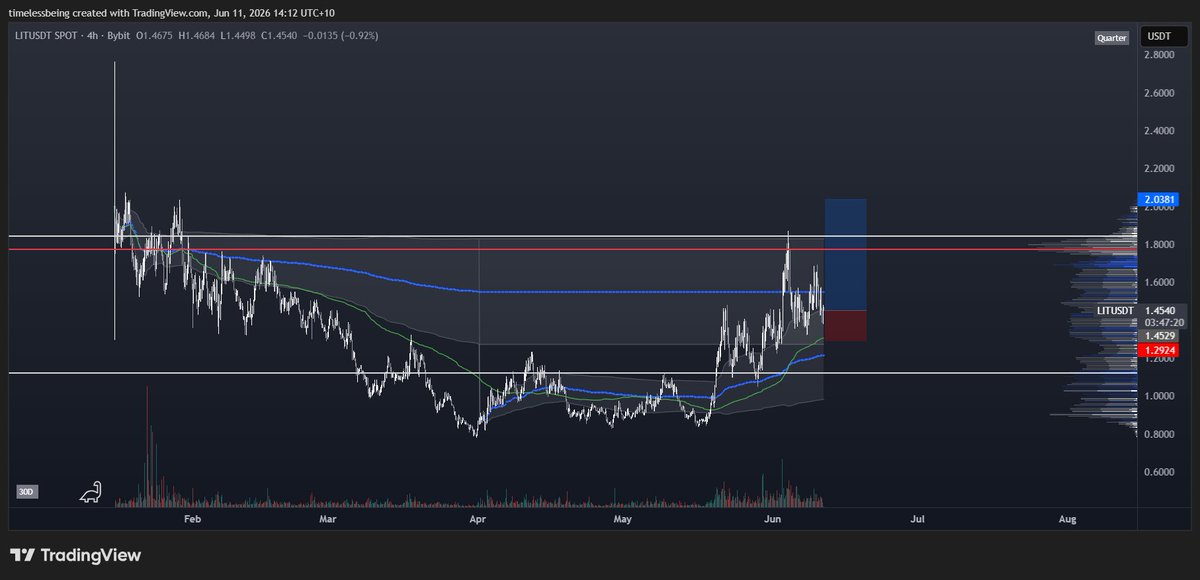Click the Aug label on the time axis

[x=1067, y=520]
